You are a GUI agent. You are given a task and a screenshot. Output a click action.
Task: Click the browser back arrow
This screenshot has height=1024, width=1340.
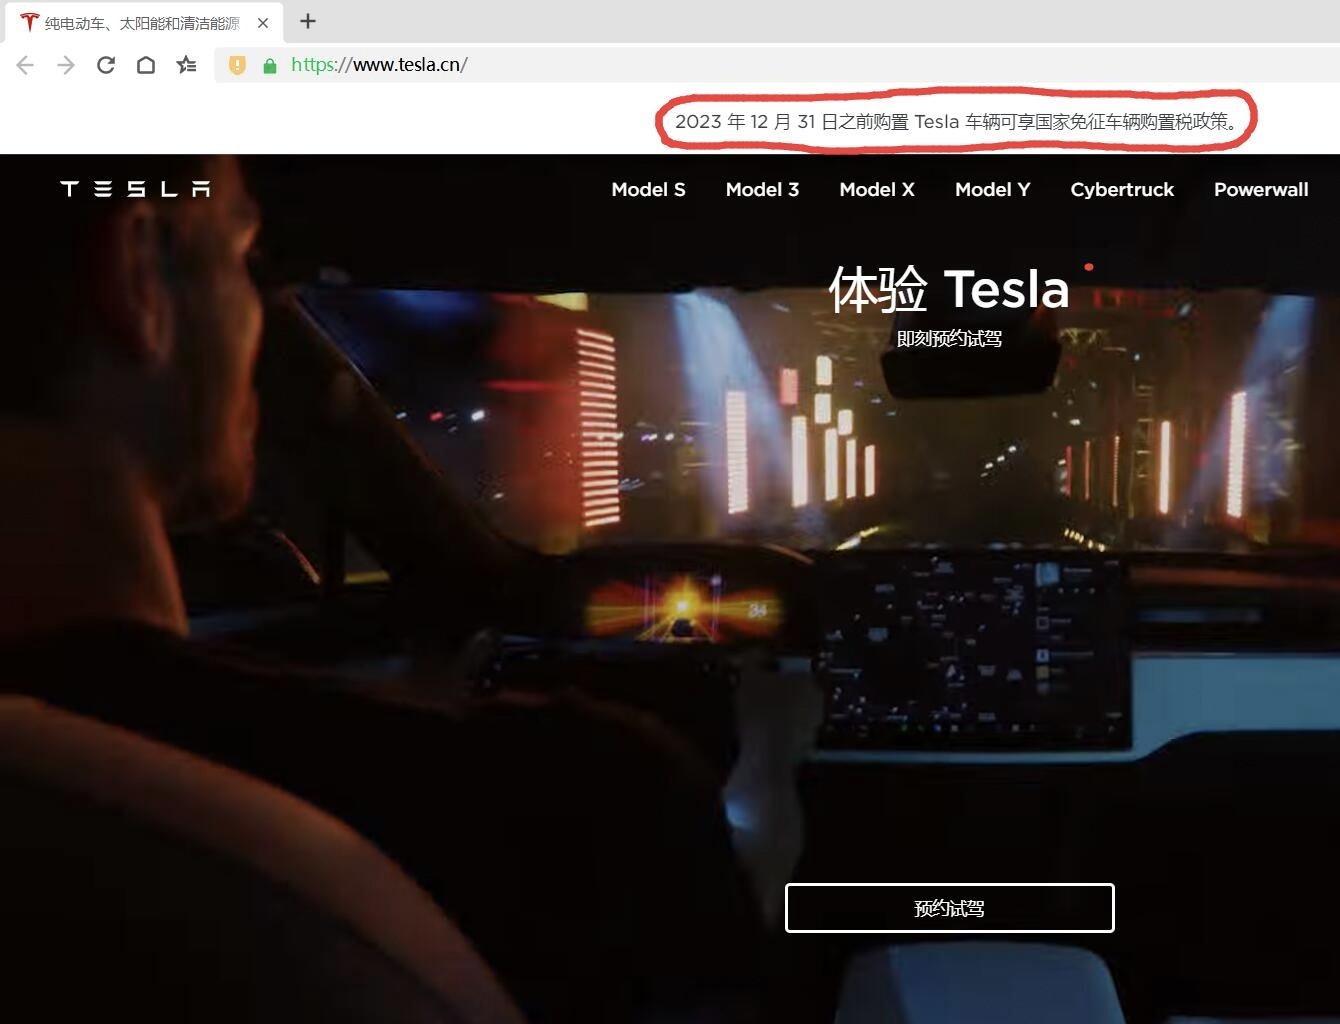pos(26,65)
